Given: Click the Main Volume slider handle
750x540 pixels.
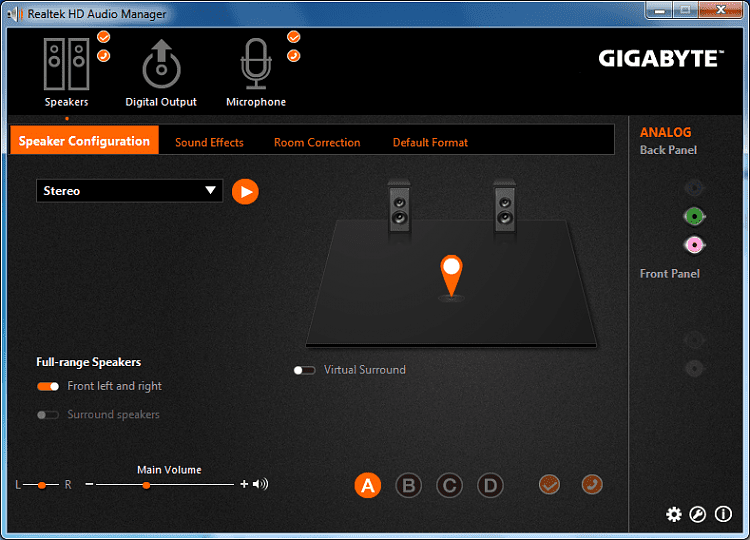Looking at the screenshot, I should click(x=146, y=485).
